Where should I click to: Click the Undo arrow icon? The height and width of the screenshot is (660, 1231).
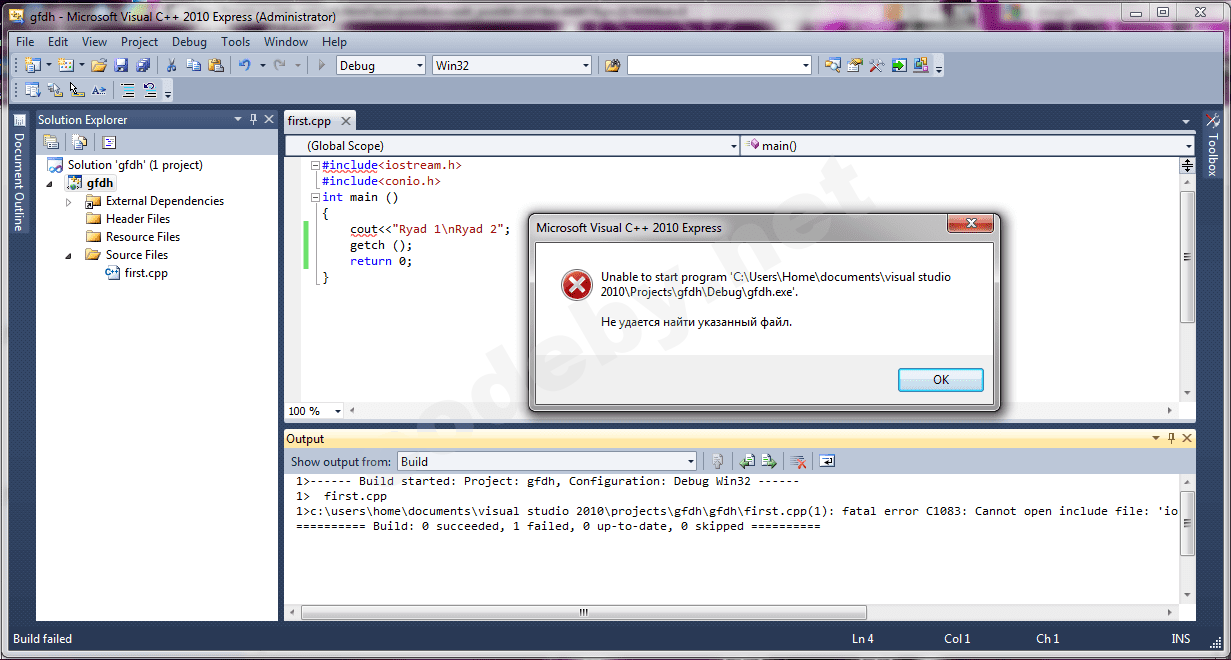pyautogui.click(x=244, y=65)
